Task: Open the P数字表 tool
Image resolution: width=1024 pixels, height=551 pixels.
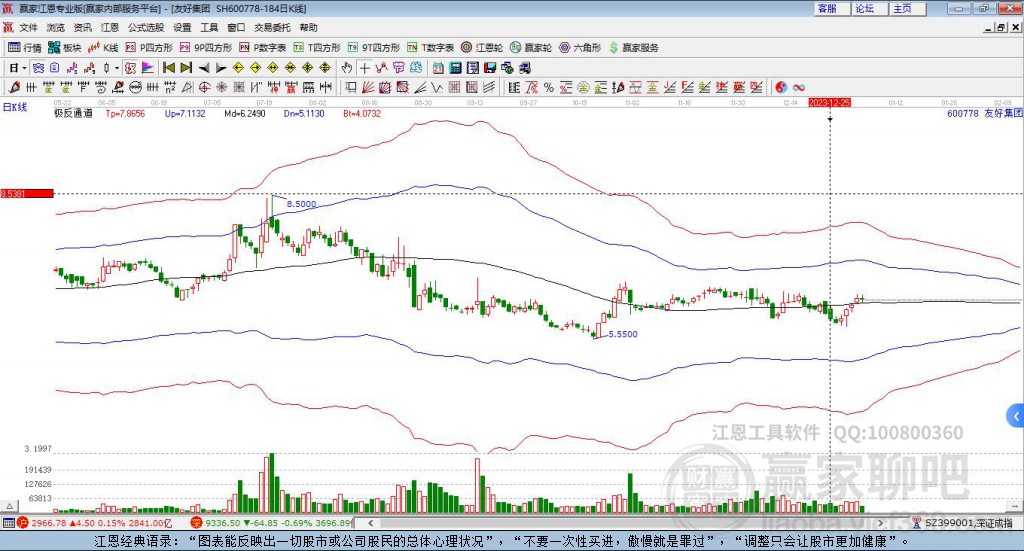Action: coord(263,48)
